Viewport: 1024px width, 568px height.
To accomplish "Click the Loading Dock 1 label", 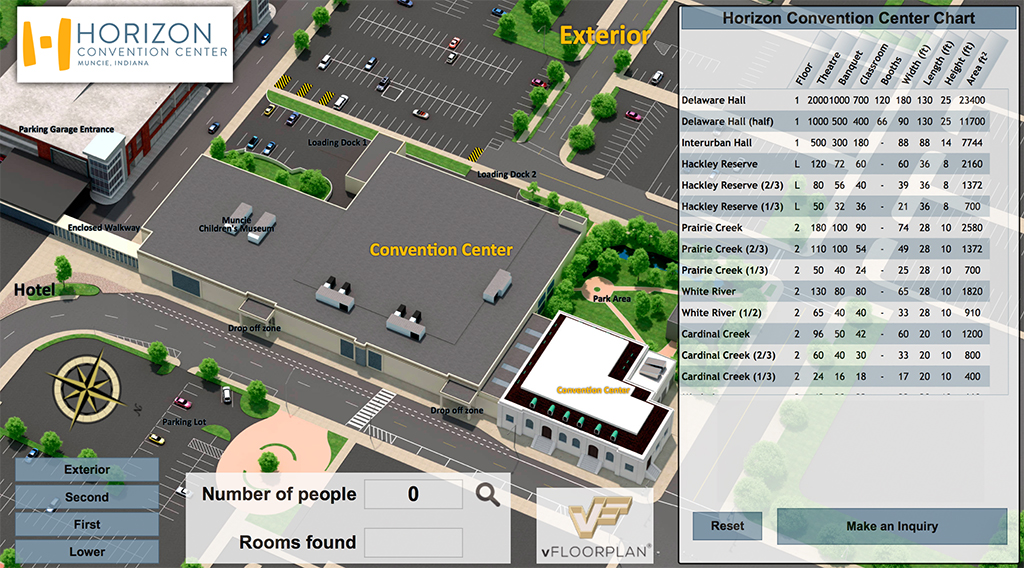I will tap(337, 142).
